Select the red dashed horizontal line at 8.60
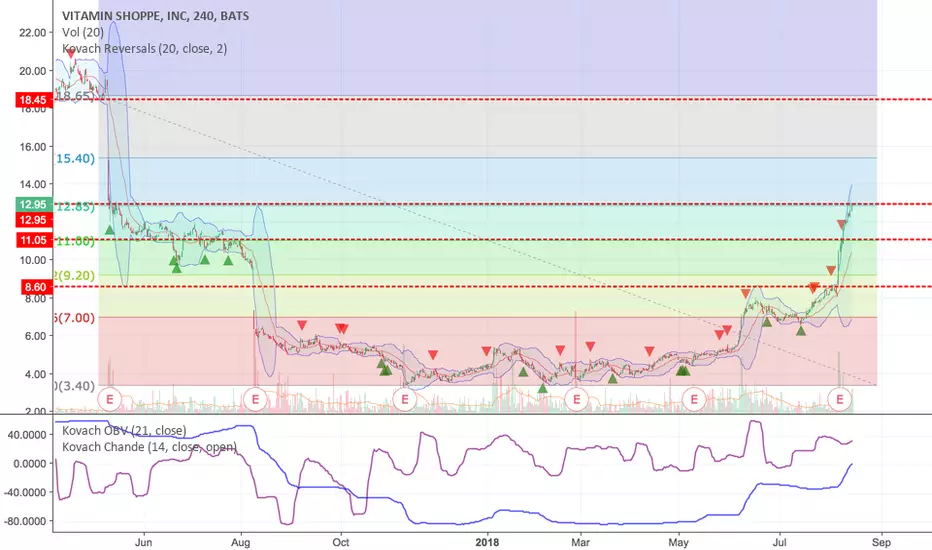The width and height of the screenshot is (932, 550). pyautogui.click(x=492, y=287)
